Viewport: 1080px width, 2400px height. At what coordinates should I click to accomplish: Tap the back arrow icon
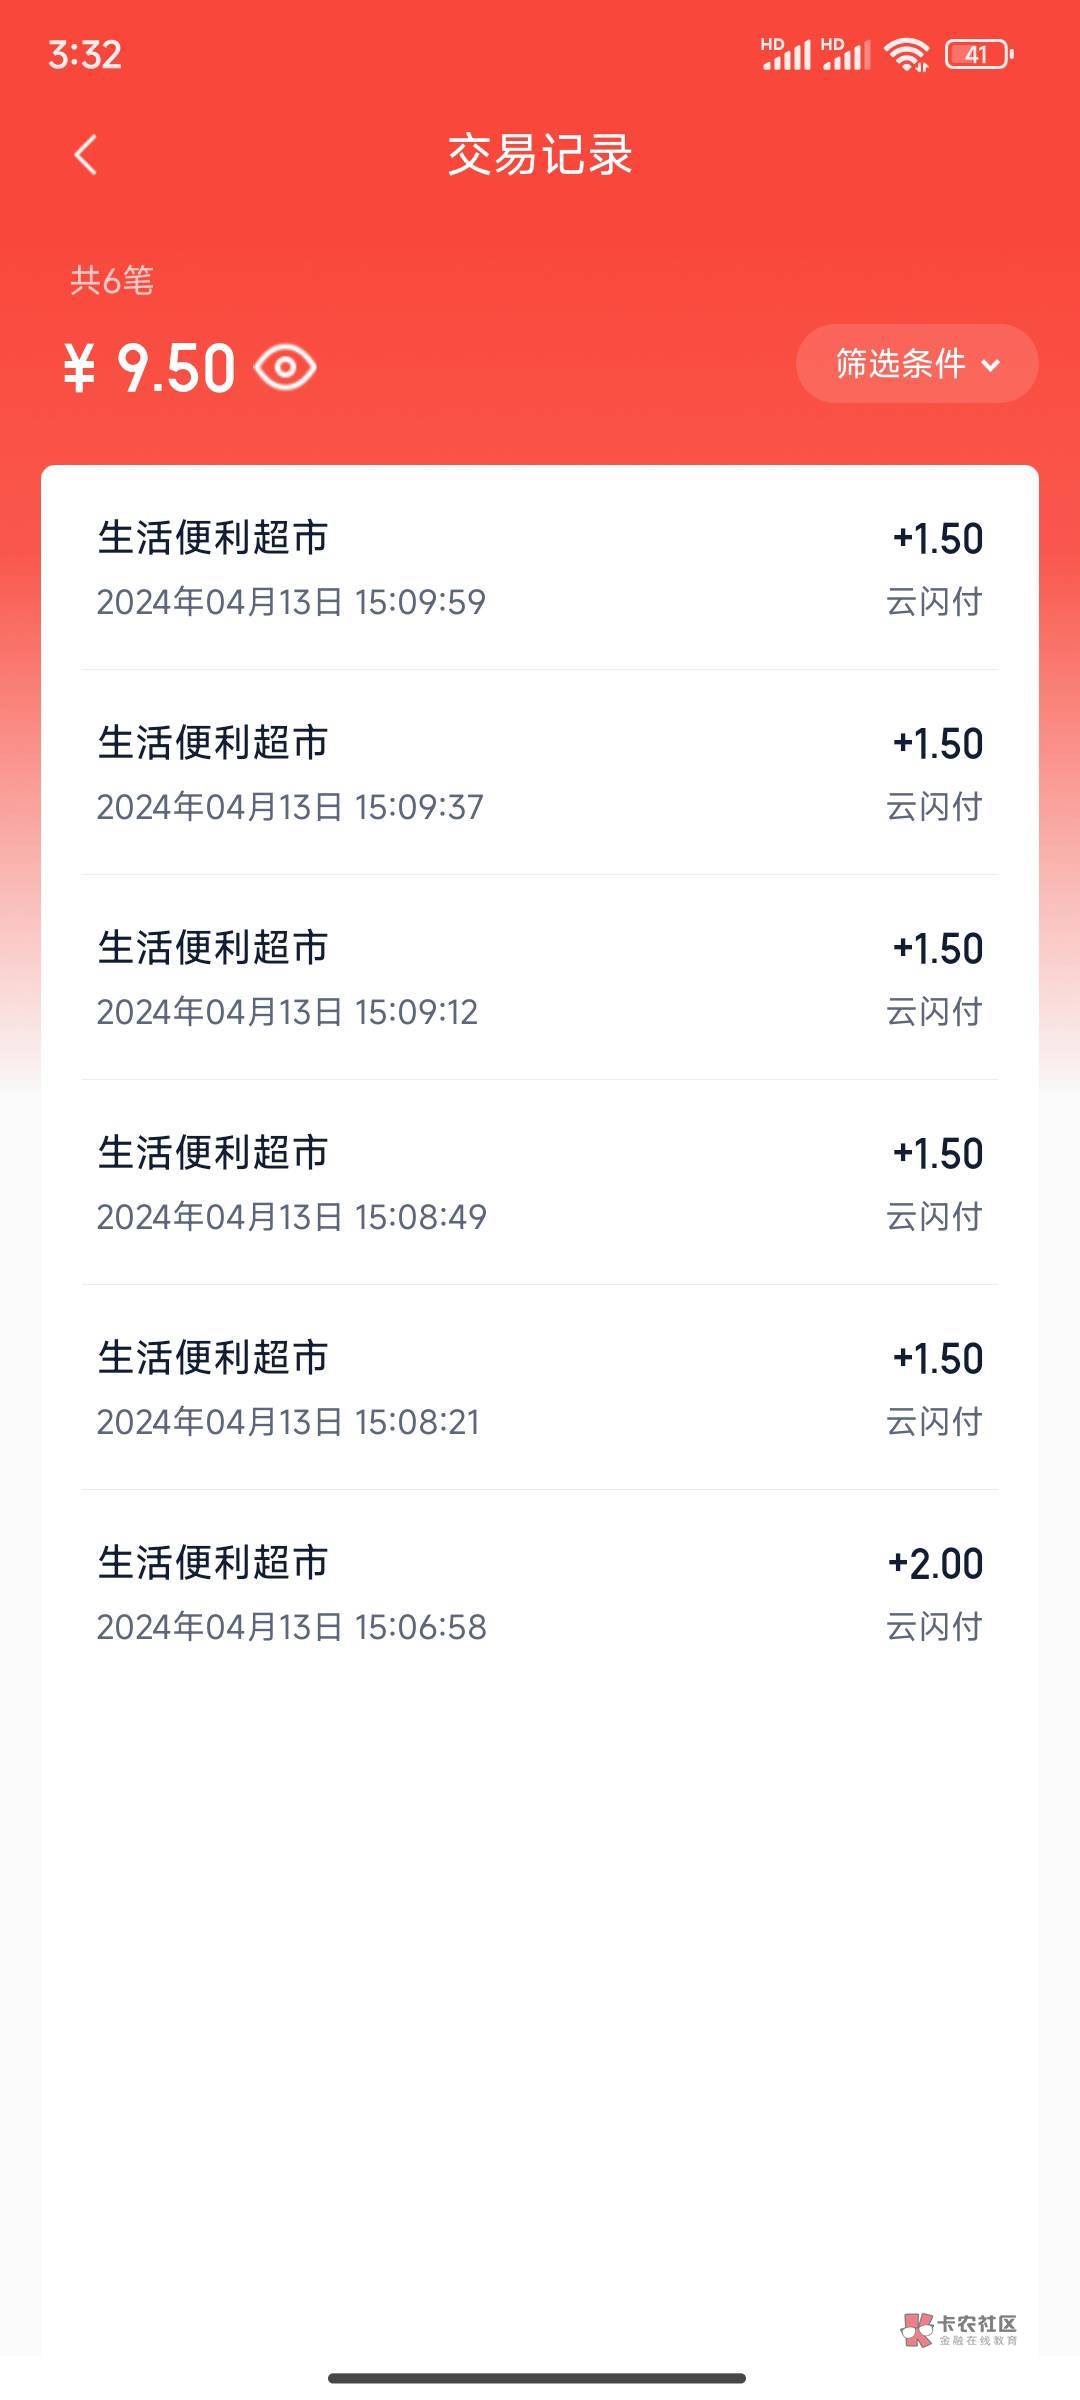click(x=86, y=155)
